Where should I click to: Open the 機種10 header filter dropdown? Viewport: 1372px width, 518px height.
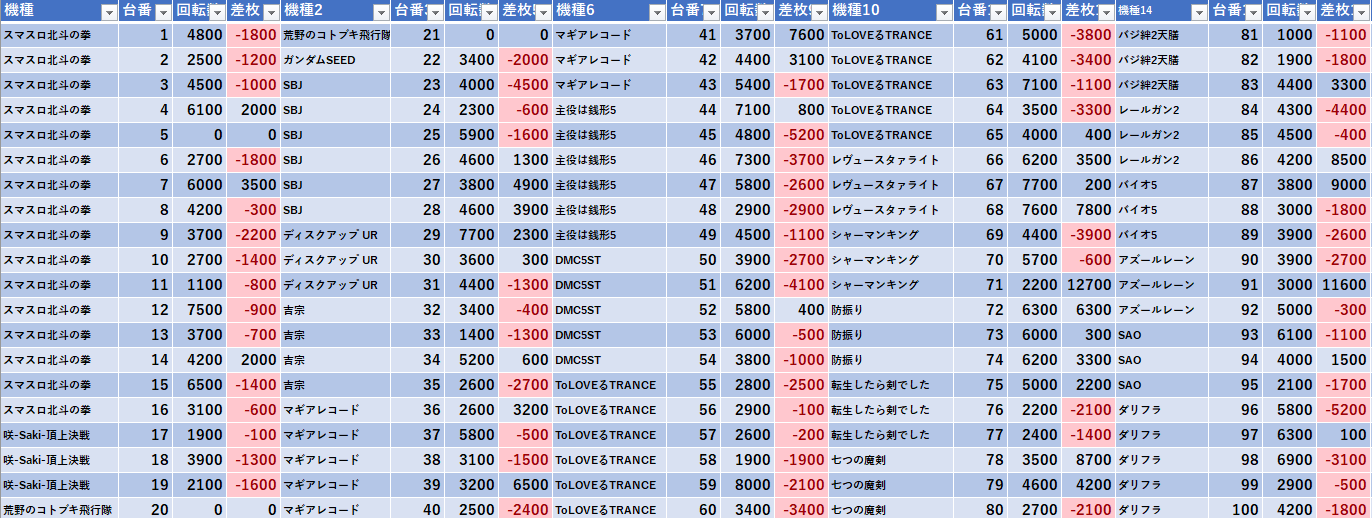pos(943,13)
